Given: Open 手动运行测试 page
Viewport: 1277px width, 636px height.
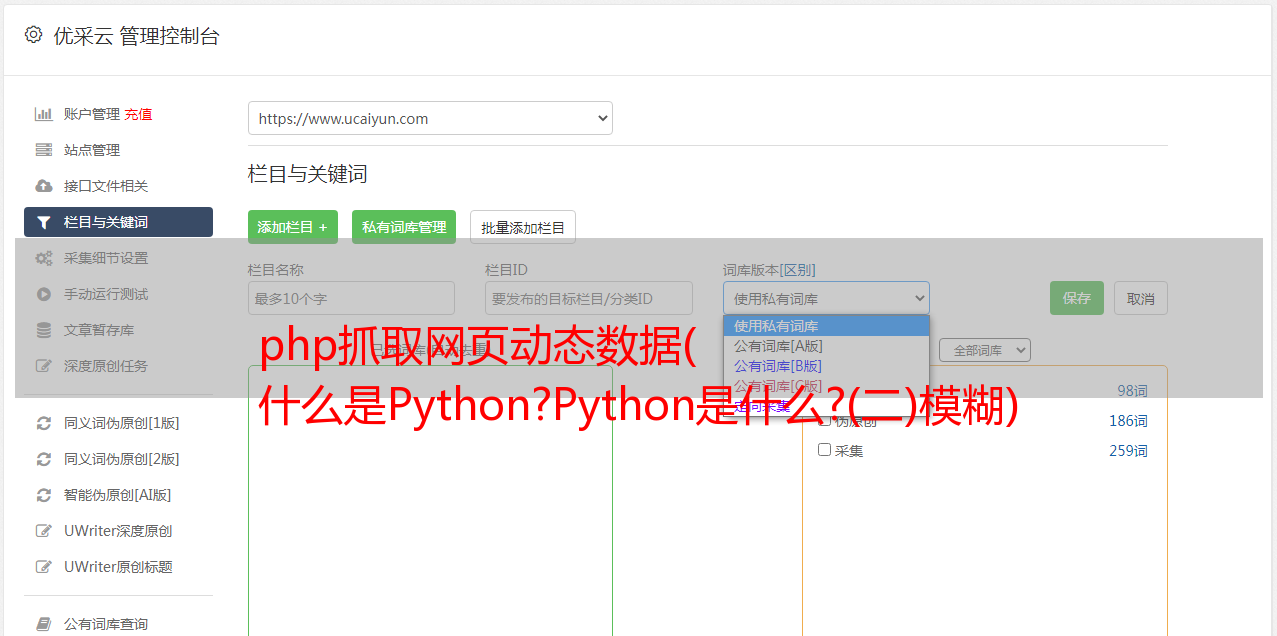Looking at the screenshot, I should pos(106,294).
